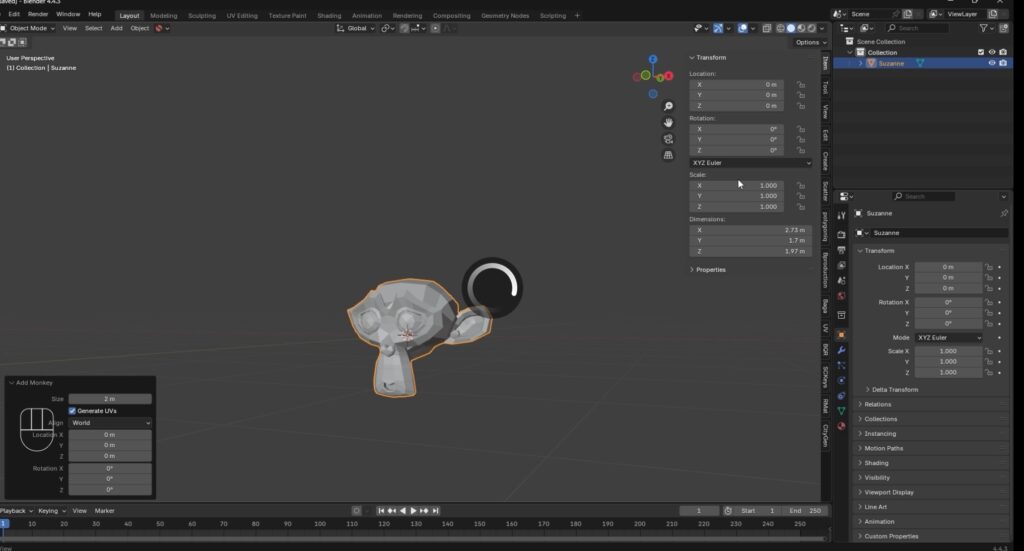Image resolution: width=1024 pixels, height=551 pixels.
Task: Open XYZ Euler dropdown in sidebar
Action: point(751,163)
